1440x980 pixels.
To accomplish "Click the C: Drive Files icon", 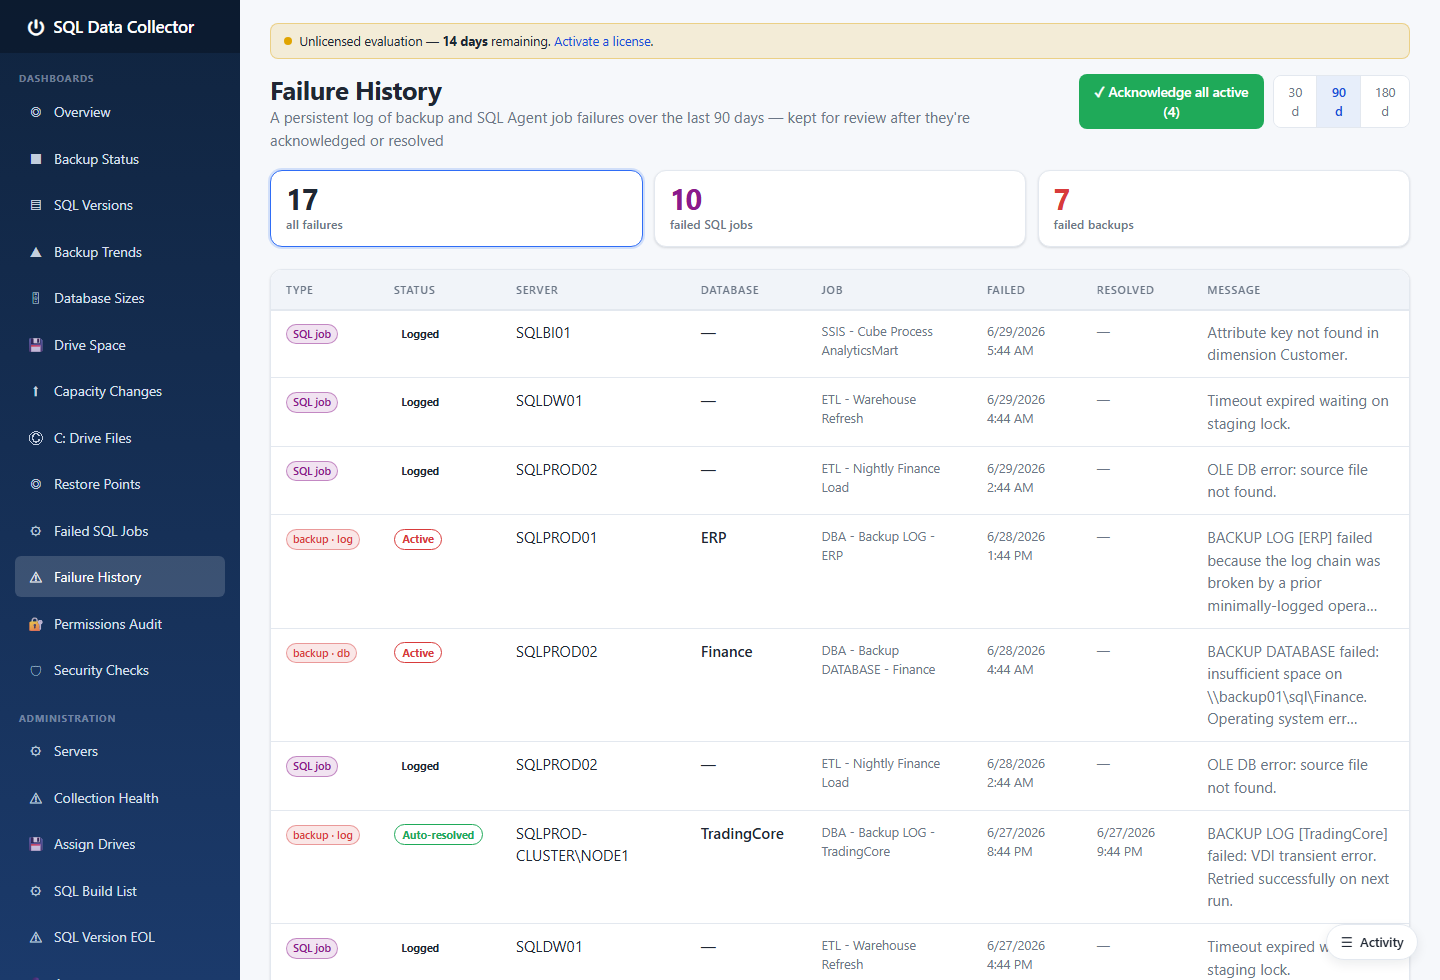I will (36, 438).
